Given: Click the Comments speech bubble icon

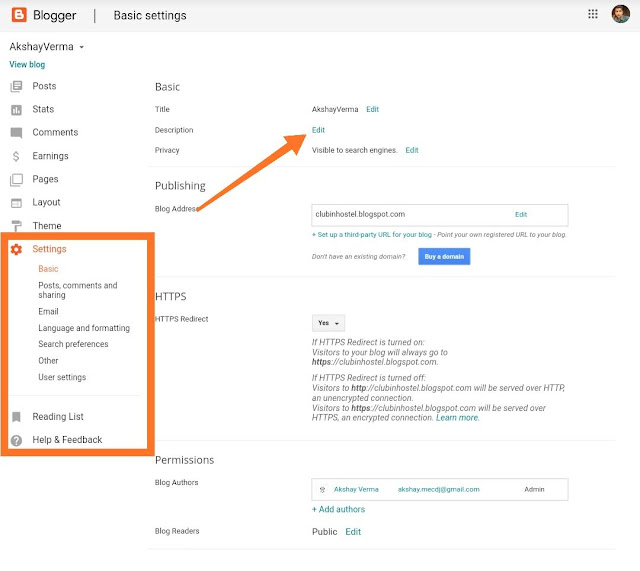Looking at the screenshot, I should 16,133.
